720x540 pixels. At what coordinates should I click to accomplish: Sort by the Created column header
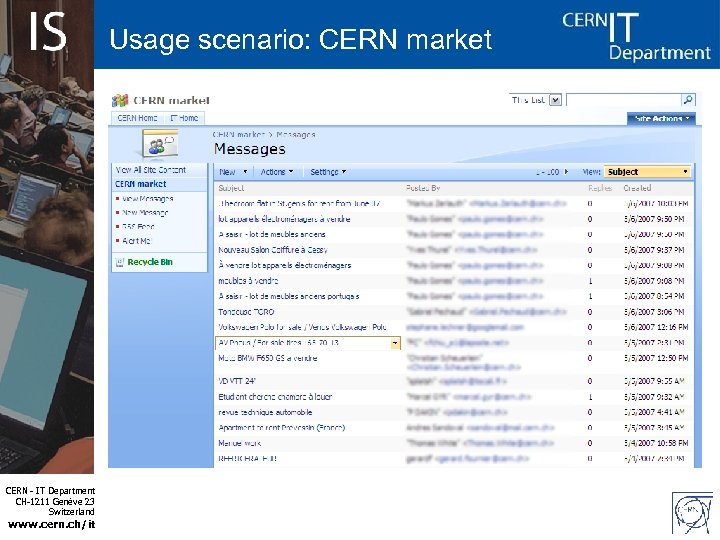(637, 188)
